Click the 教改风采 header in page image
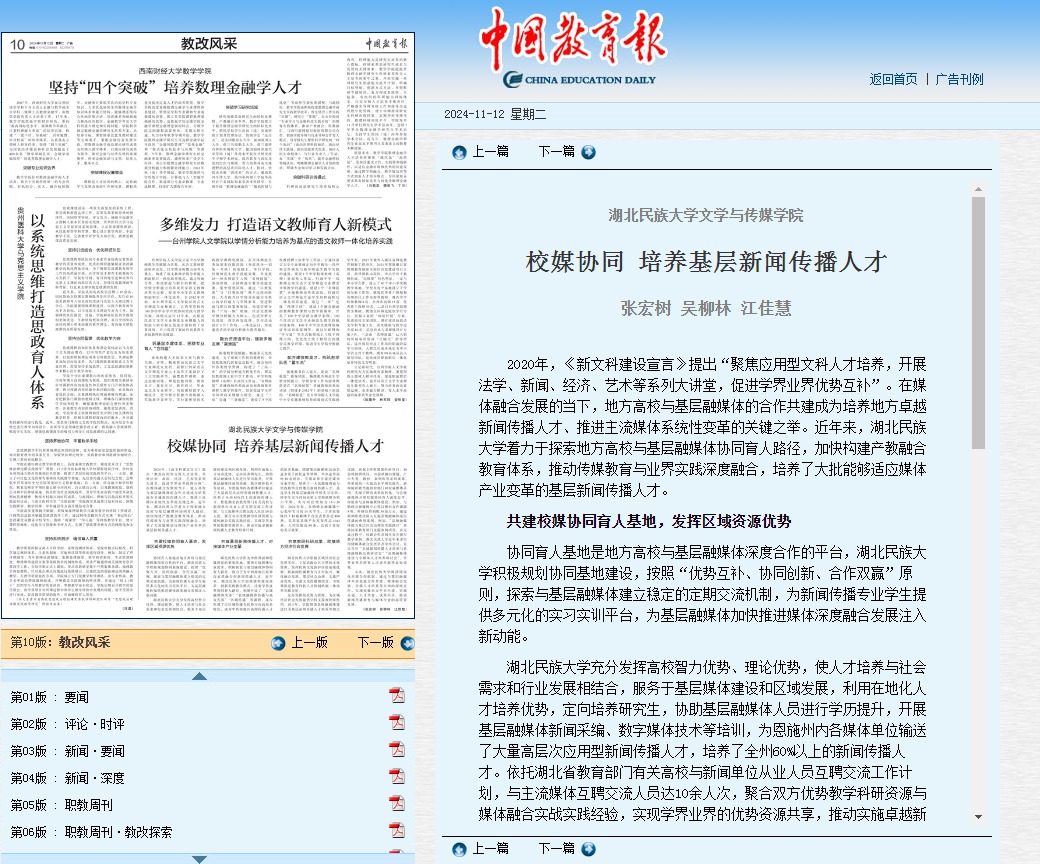 click(x=209, y=44)
